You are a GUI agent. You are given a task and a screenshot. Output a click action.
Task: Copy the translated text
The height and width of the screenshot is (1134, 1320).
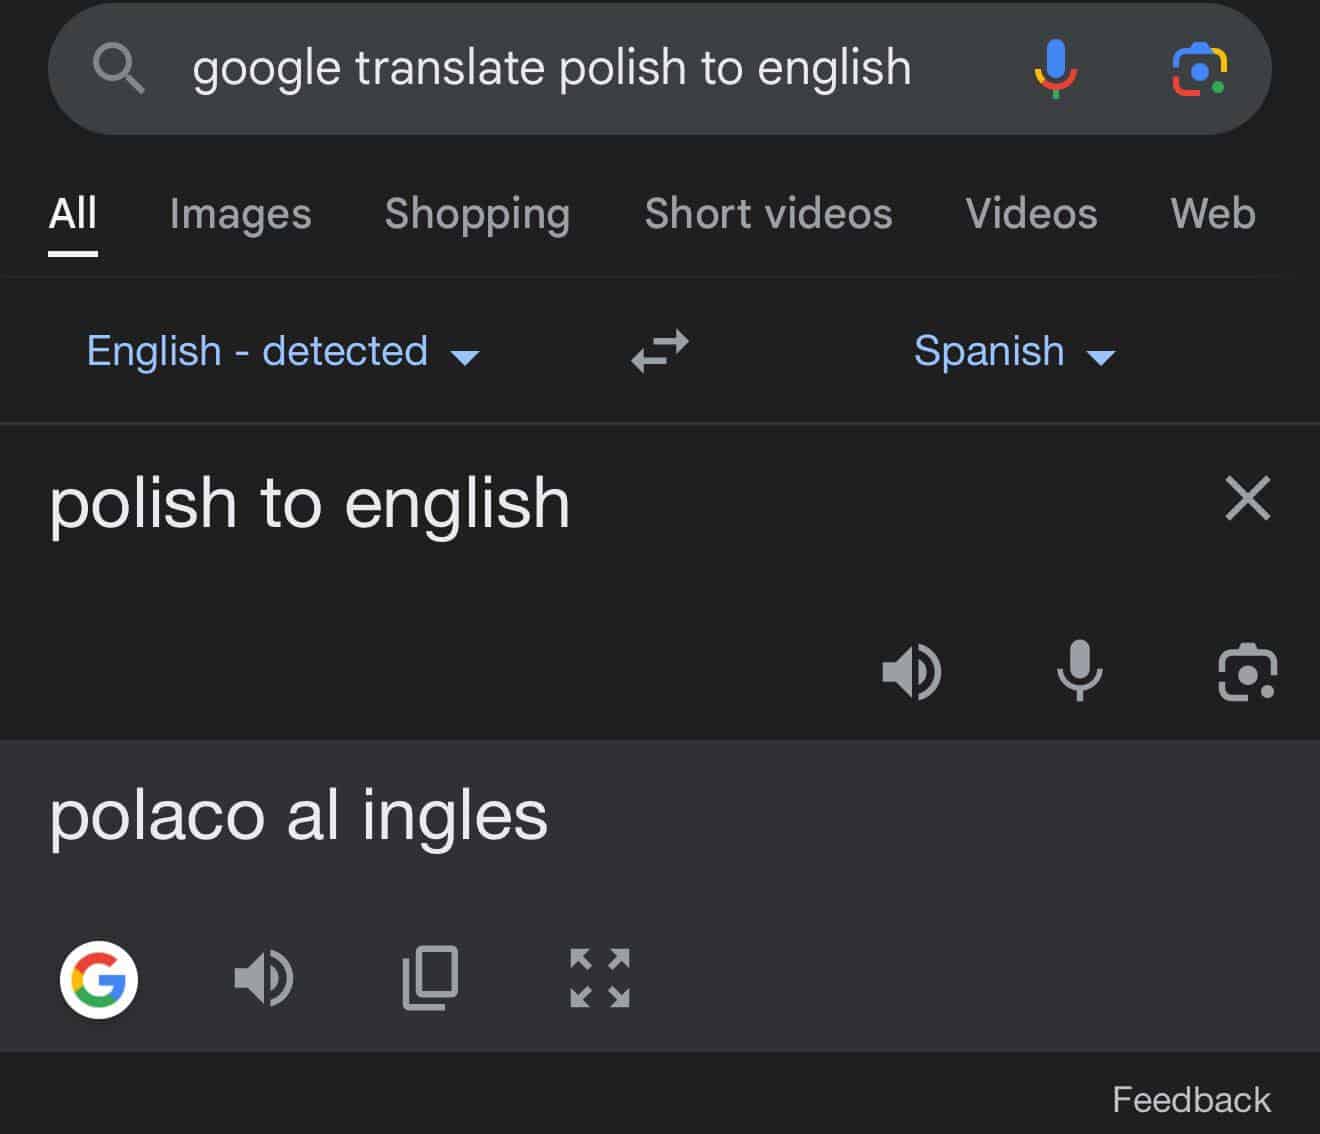[430, 978]
